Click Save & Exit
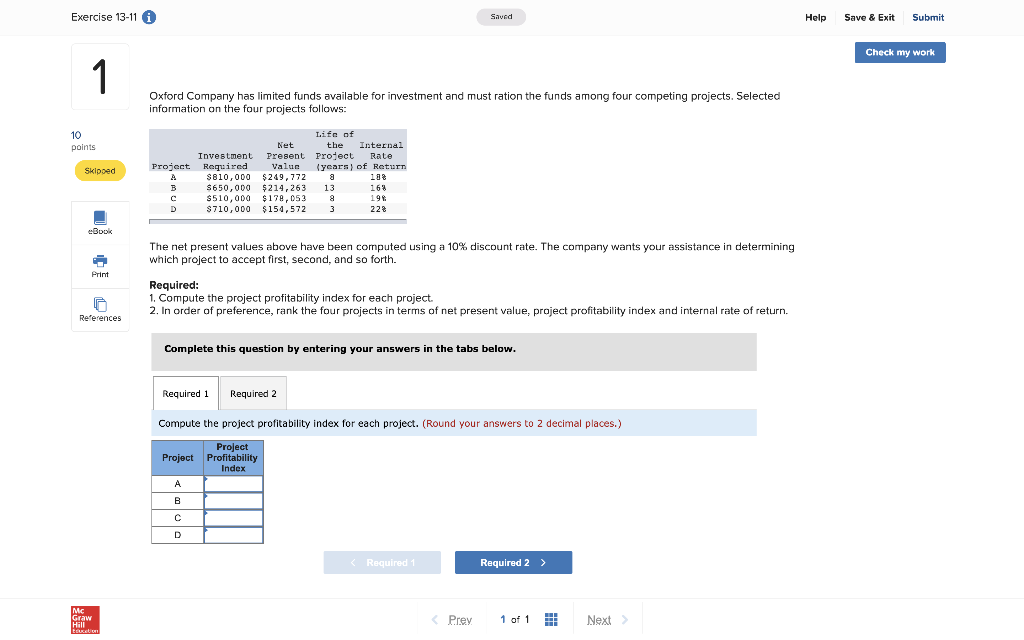Viewport: 1024px width, 640px height. pyautogui.click(x=869, y=18)
